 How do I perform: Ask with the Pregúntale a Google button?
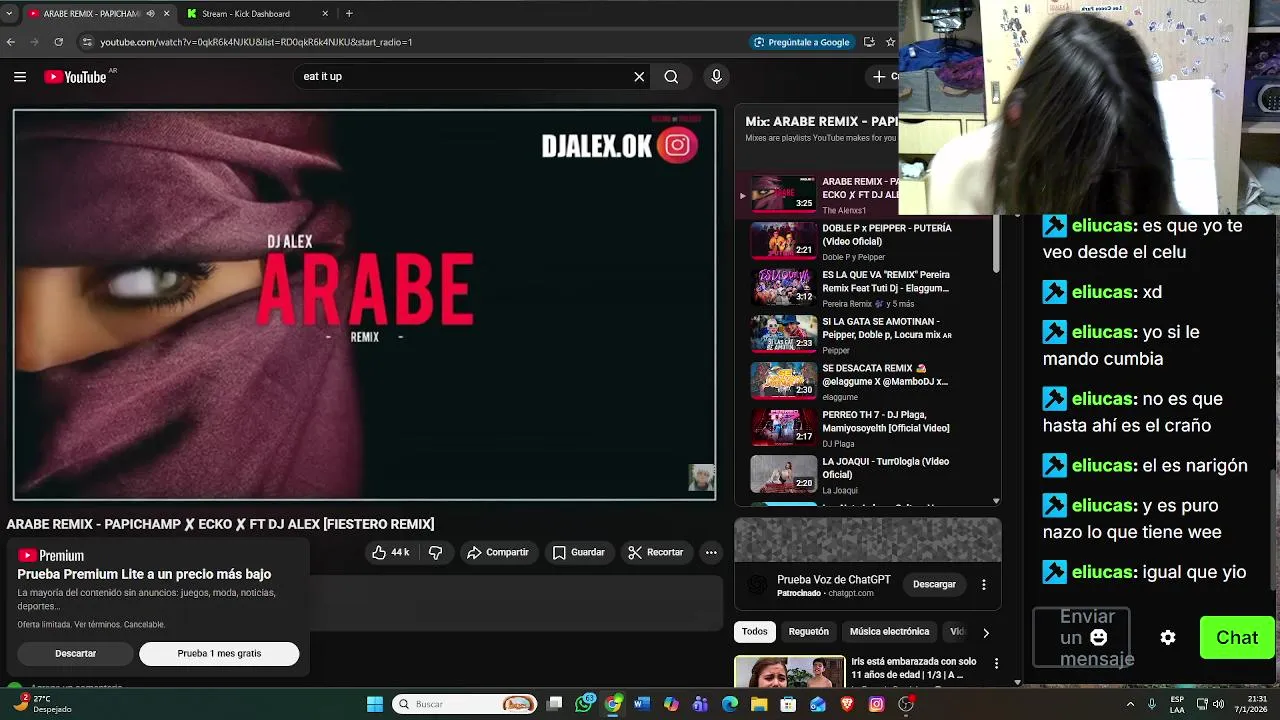coord(802,42)
